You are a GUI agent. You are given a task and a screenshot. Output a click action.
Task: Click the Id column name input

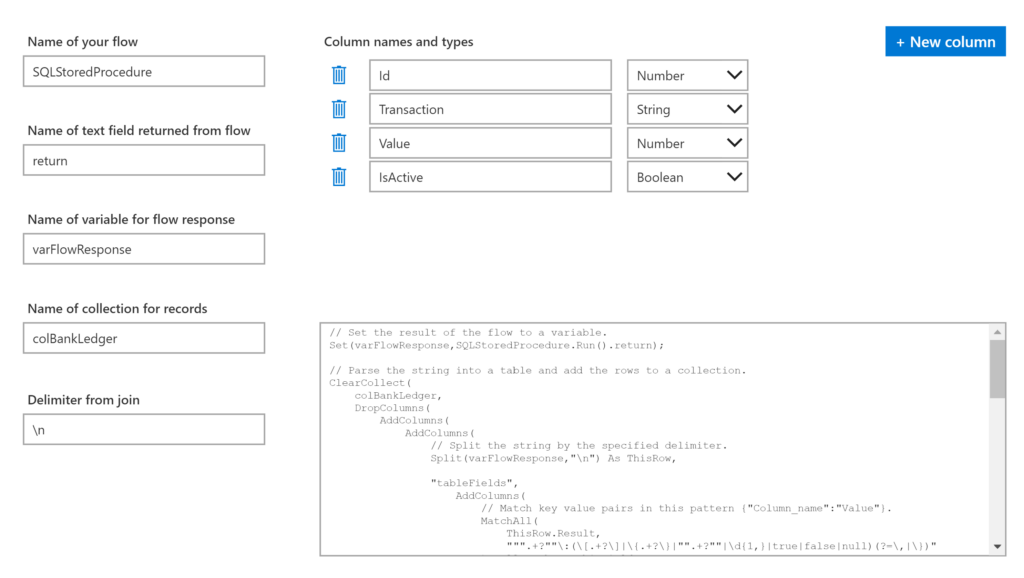pyautogui.click(x=490, y=75)
